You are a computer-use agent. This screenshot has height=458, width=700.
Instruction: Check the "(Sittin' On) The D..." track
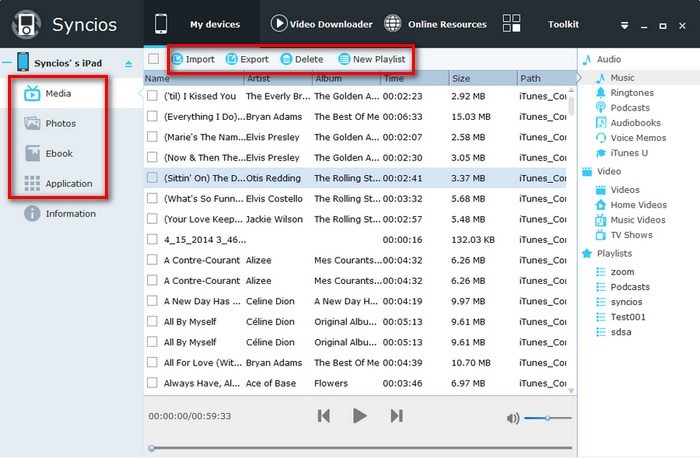(152, 178)
